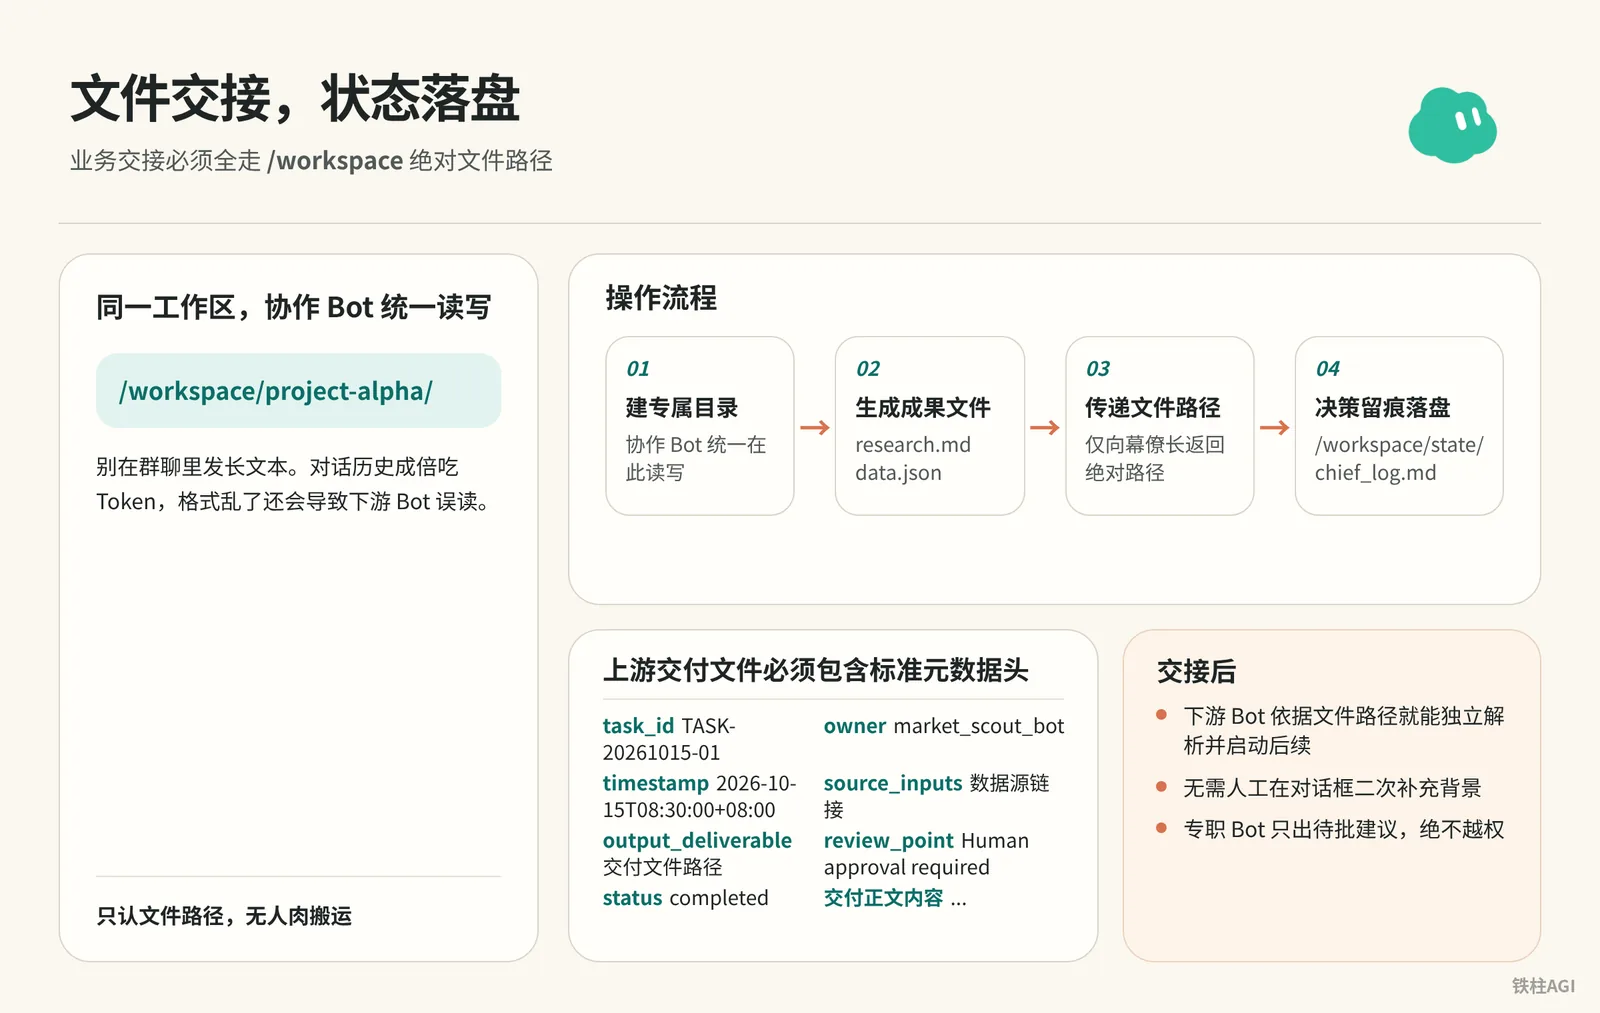Click the text 仅向幕僚长返回 绝对路径
Viewport: 1600px width, 1013px height.
(1154, 458)
